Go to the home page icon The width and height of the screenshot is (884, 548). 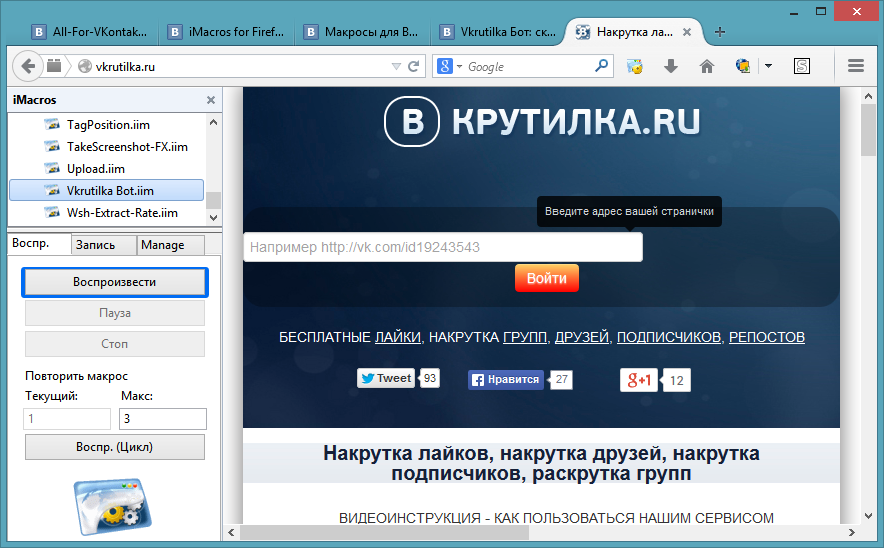pos(706,67)
